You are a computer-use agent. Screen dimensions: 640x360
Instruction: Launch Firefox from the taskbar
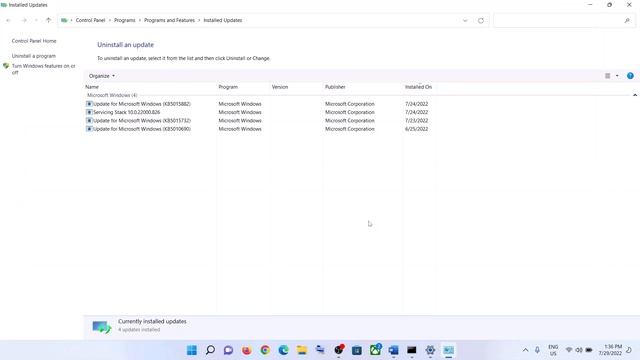(247, 350)
